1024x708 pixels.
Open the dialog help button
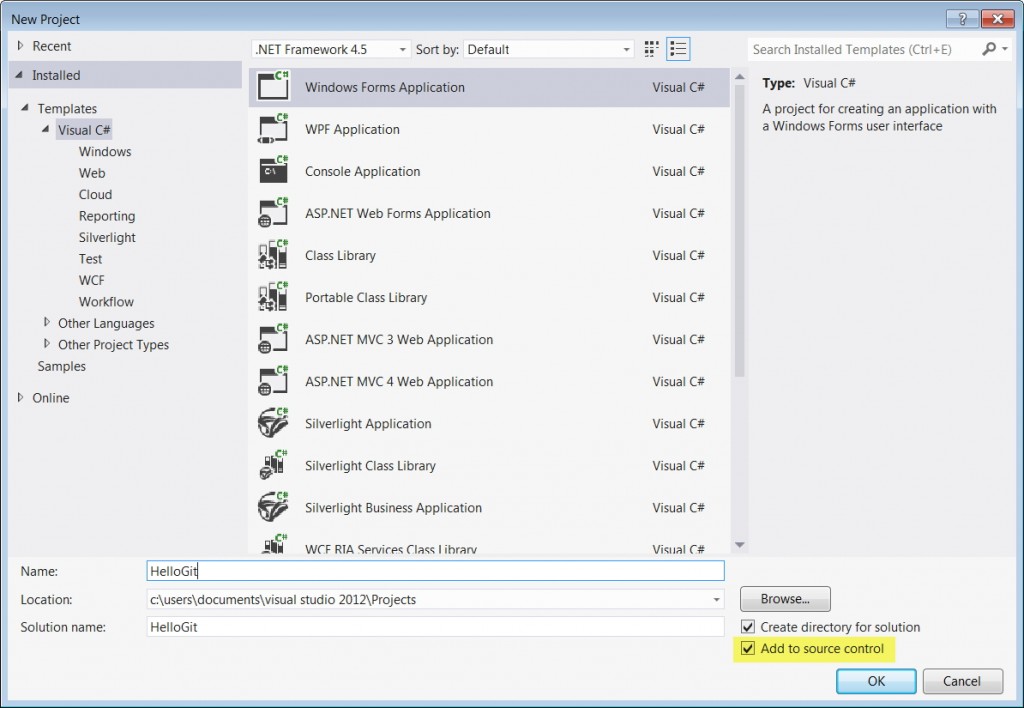(962, 19)
